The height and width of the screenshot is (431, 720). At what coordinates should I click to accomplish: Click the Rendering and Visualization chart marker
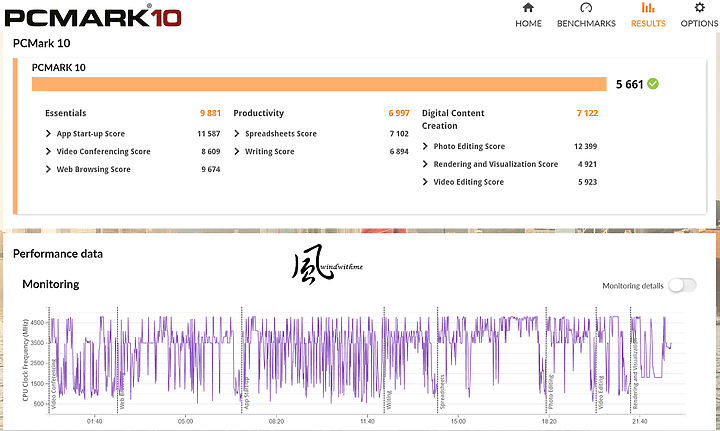pyautogui.click(x=636, y=373)
